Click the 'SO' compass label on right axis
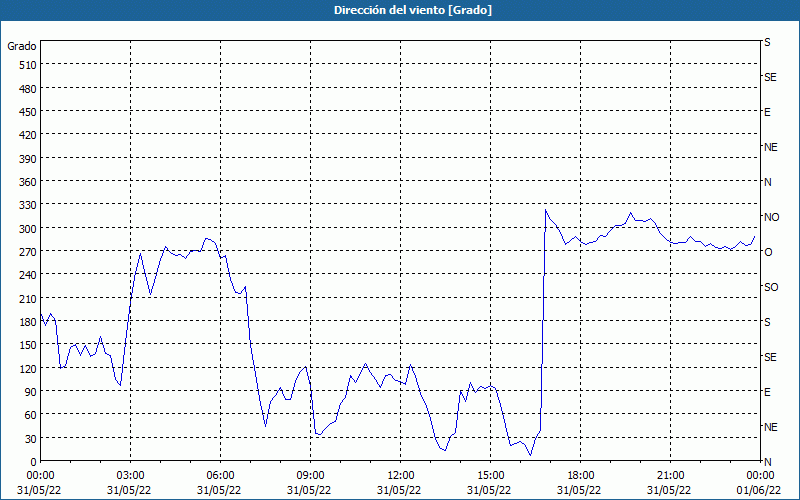Screen dimensions: 800x500 771,287
